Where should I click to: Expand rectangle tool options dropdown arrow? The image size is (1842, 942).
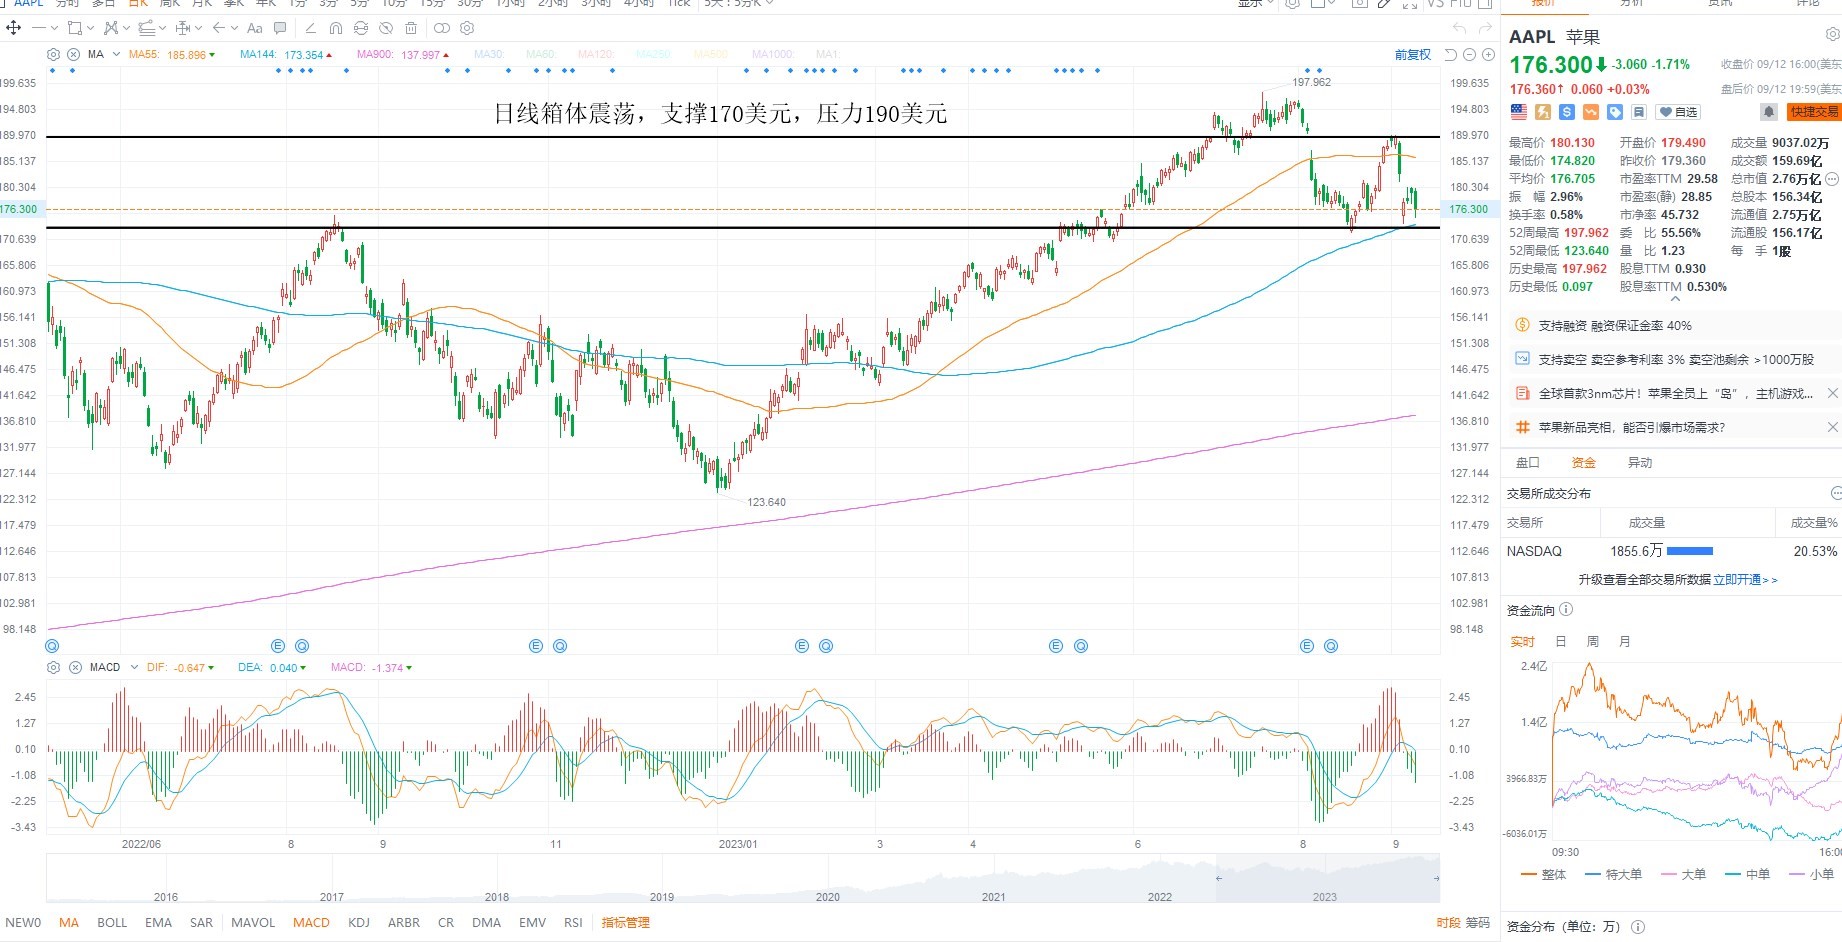coord(90,28)
